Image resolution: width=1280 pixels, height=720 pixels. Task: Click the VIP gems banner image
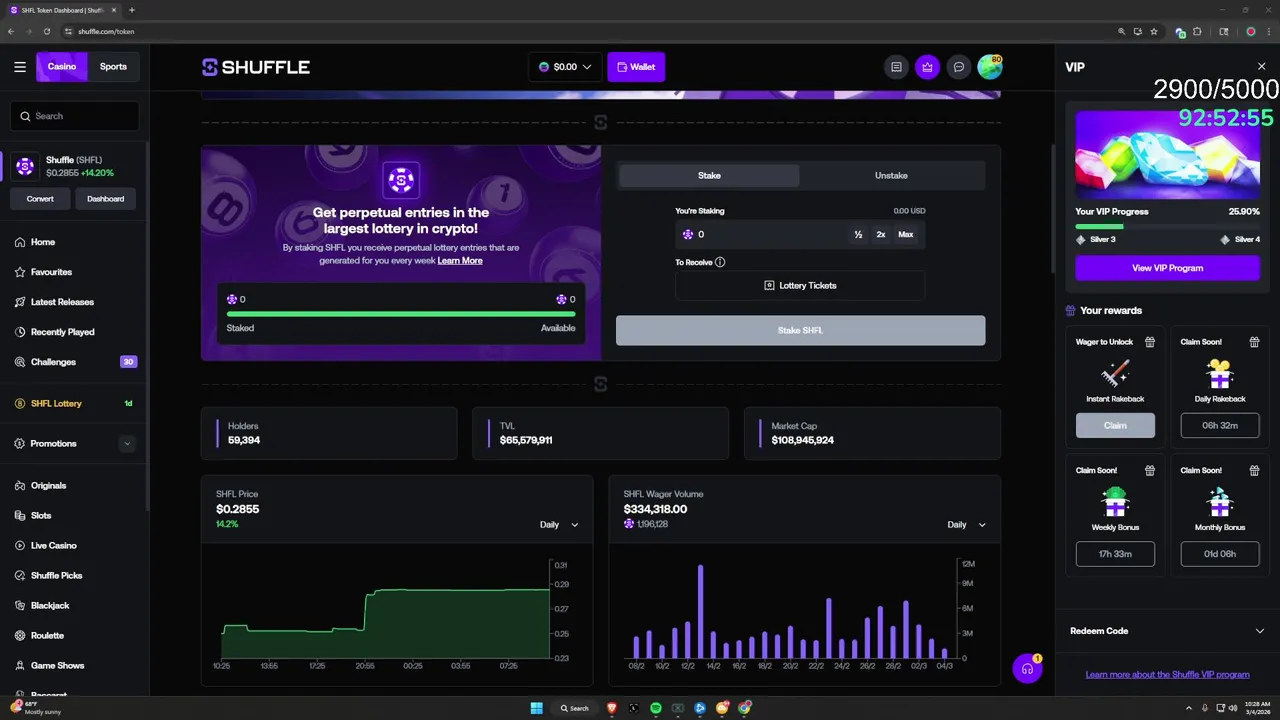[x=1167, y=155]
